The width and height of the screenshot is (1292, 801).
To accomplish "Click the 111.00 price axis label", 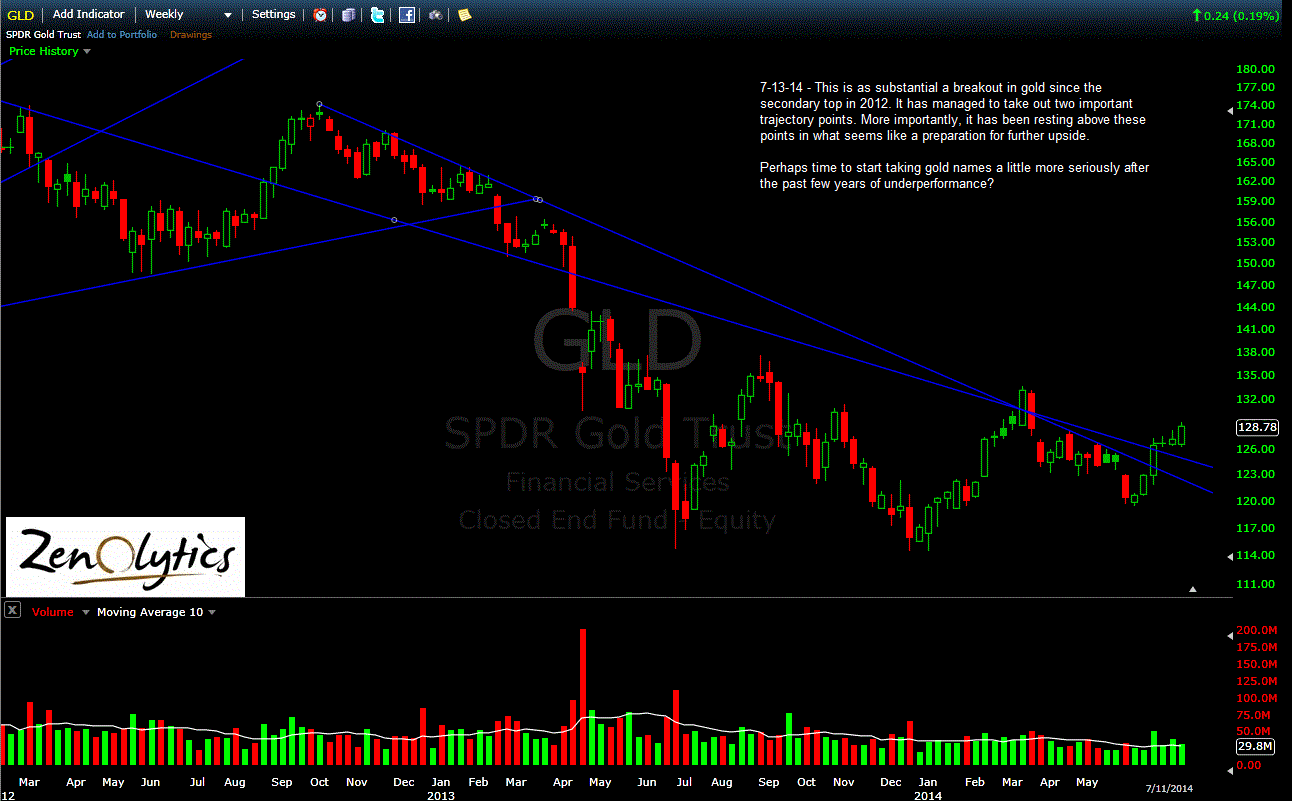I will click(1255, 584).
